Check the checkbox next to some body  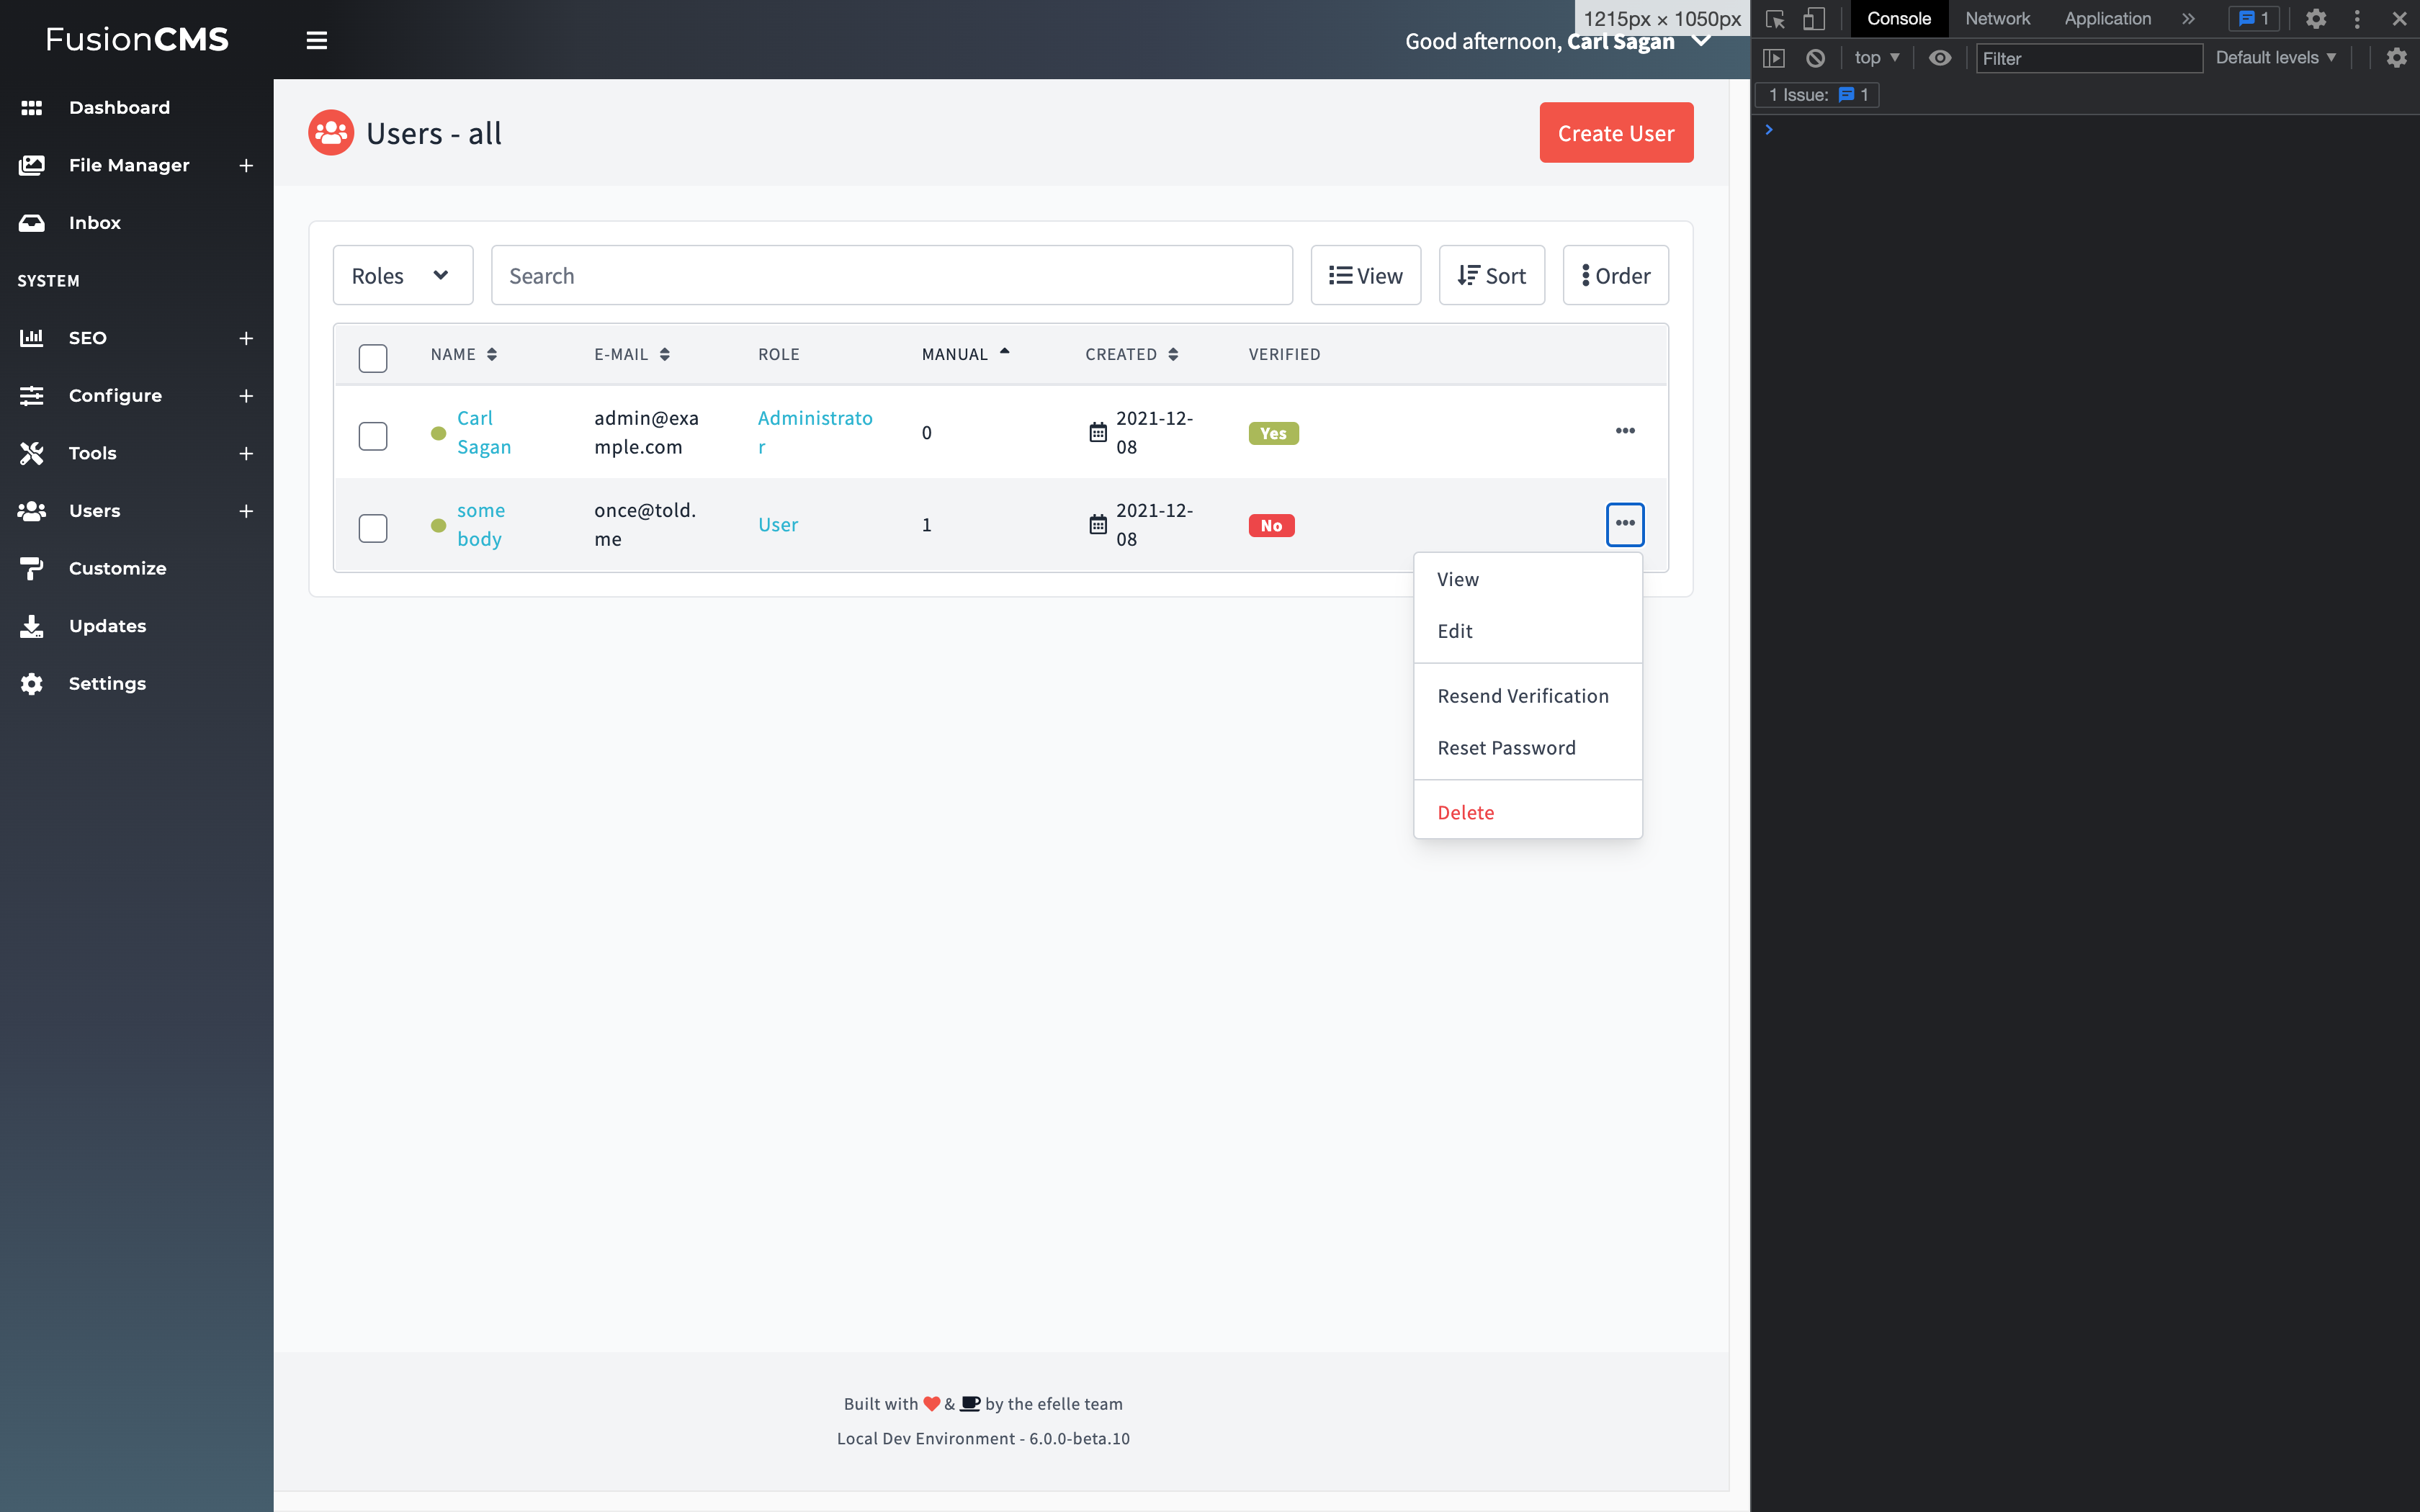(x=373, y=528)
